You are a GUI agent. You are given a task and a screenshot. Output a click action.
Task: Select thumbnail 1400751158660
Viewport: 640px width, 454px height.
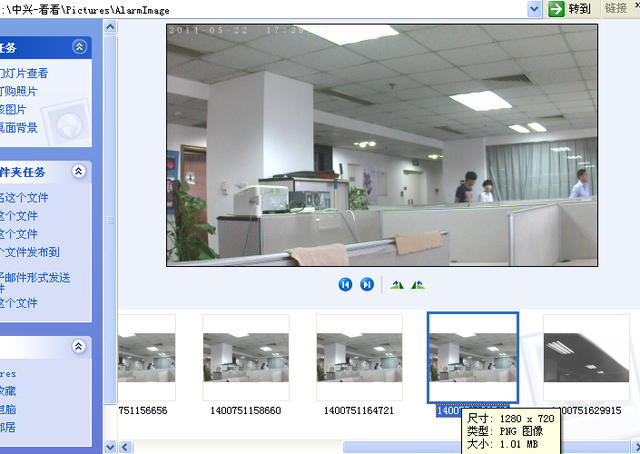tap(246, 357)
